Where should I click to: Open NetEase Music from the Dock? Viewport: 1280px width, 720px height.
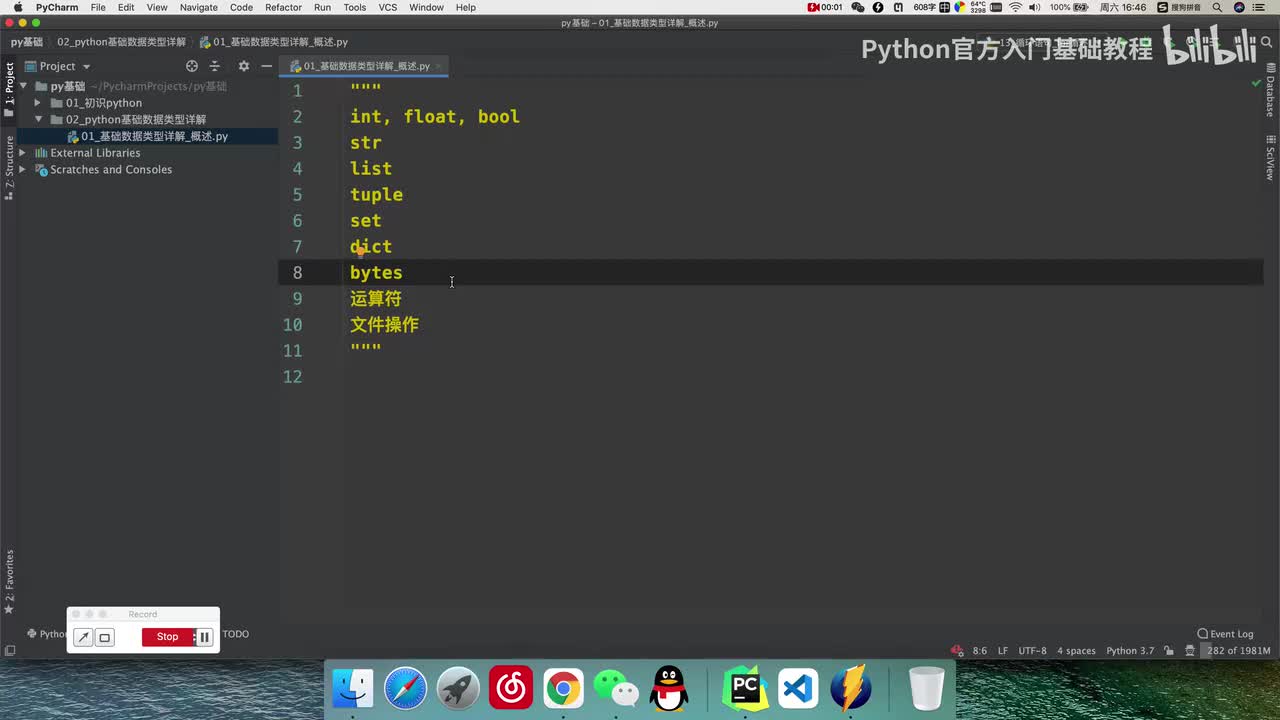(x=511, y=689)
